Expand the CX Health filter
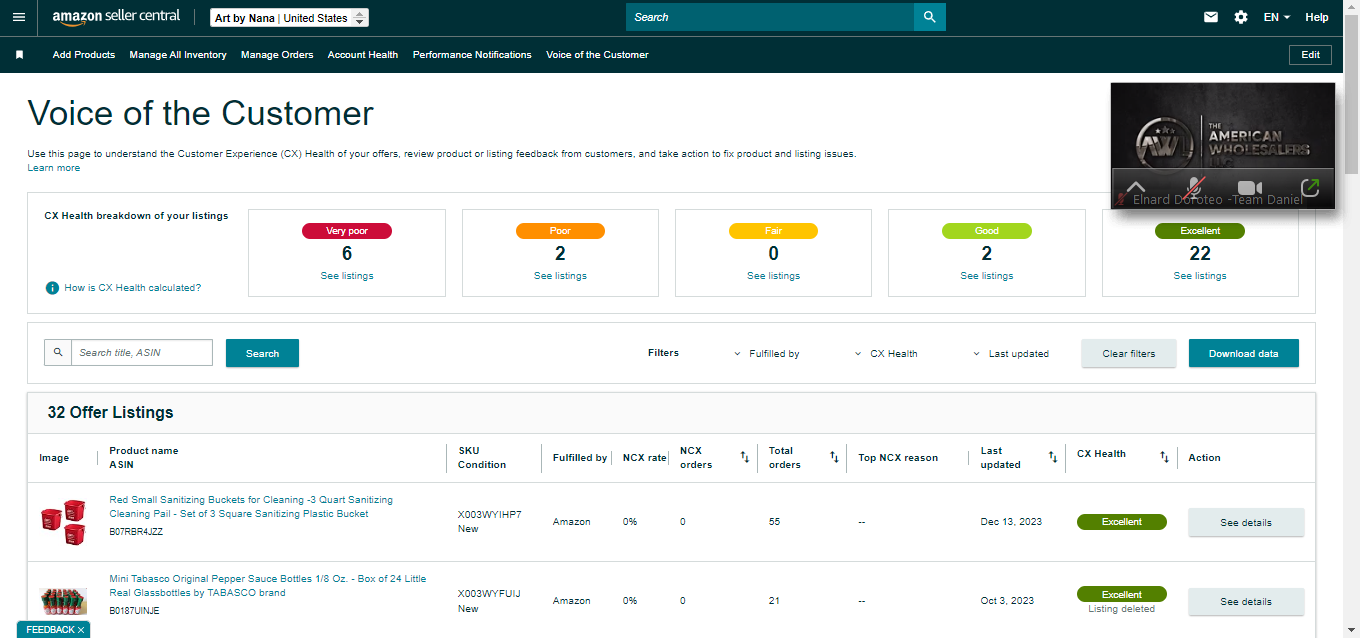The height and width of the screenshot is (638, 1360). click(886, 353)
